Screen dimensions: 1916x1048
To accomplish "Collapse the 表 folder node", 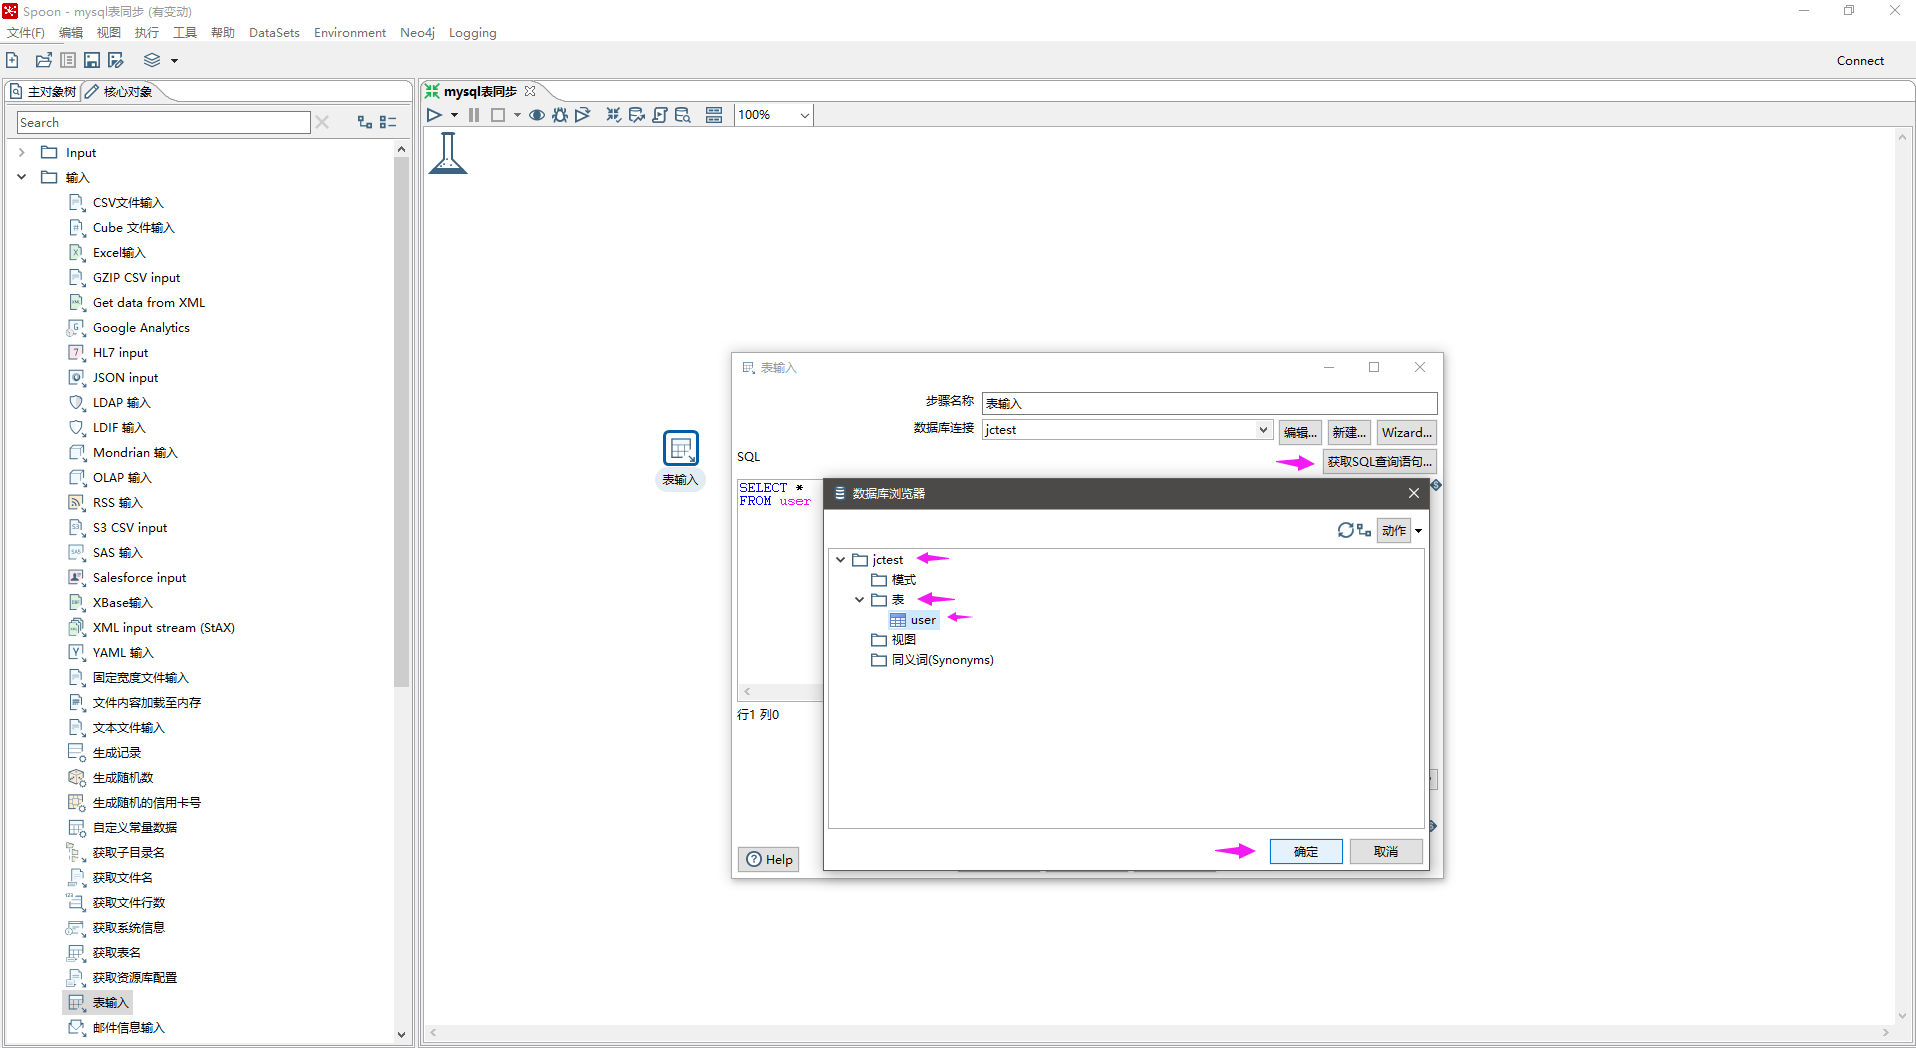I will [859, 600].
